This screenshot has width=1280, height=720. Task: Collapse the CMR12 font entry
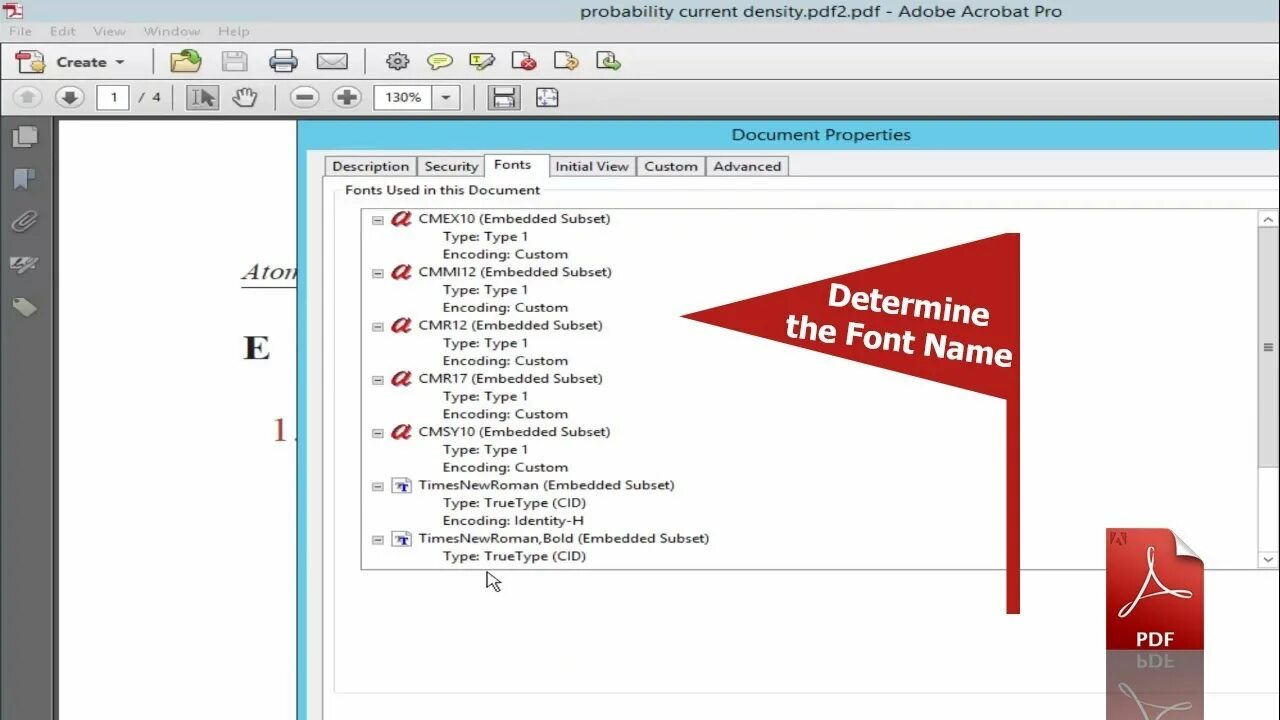pyautogui.click(x=377, y=326)
